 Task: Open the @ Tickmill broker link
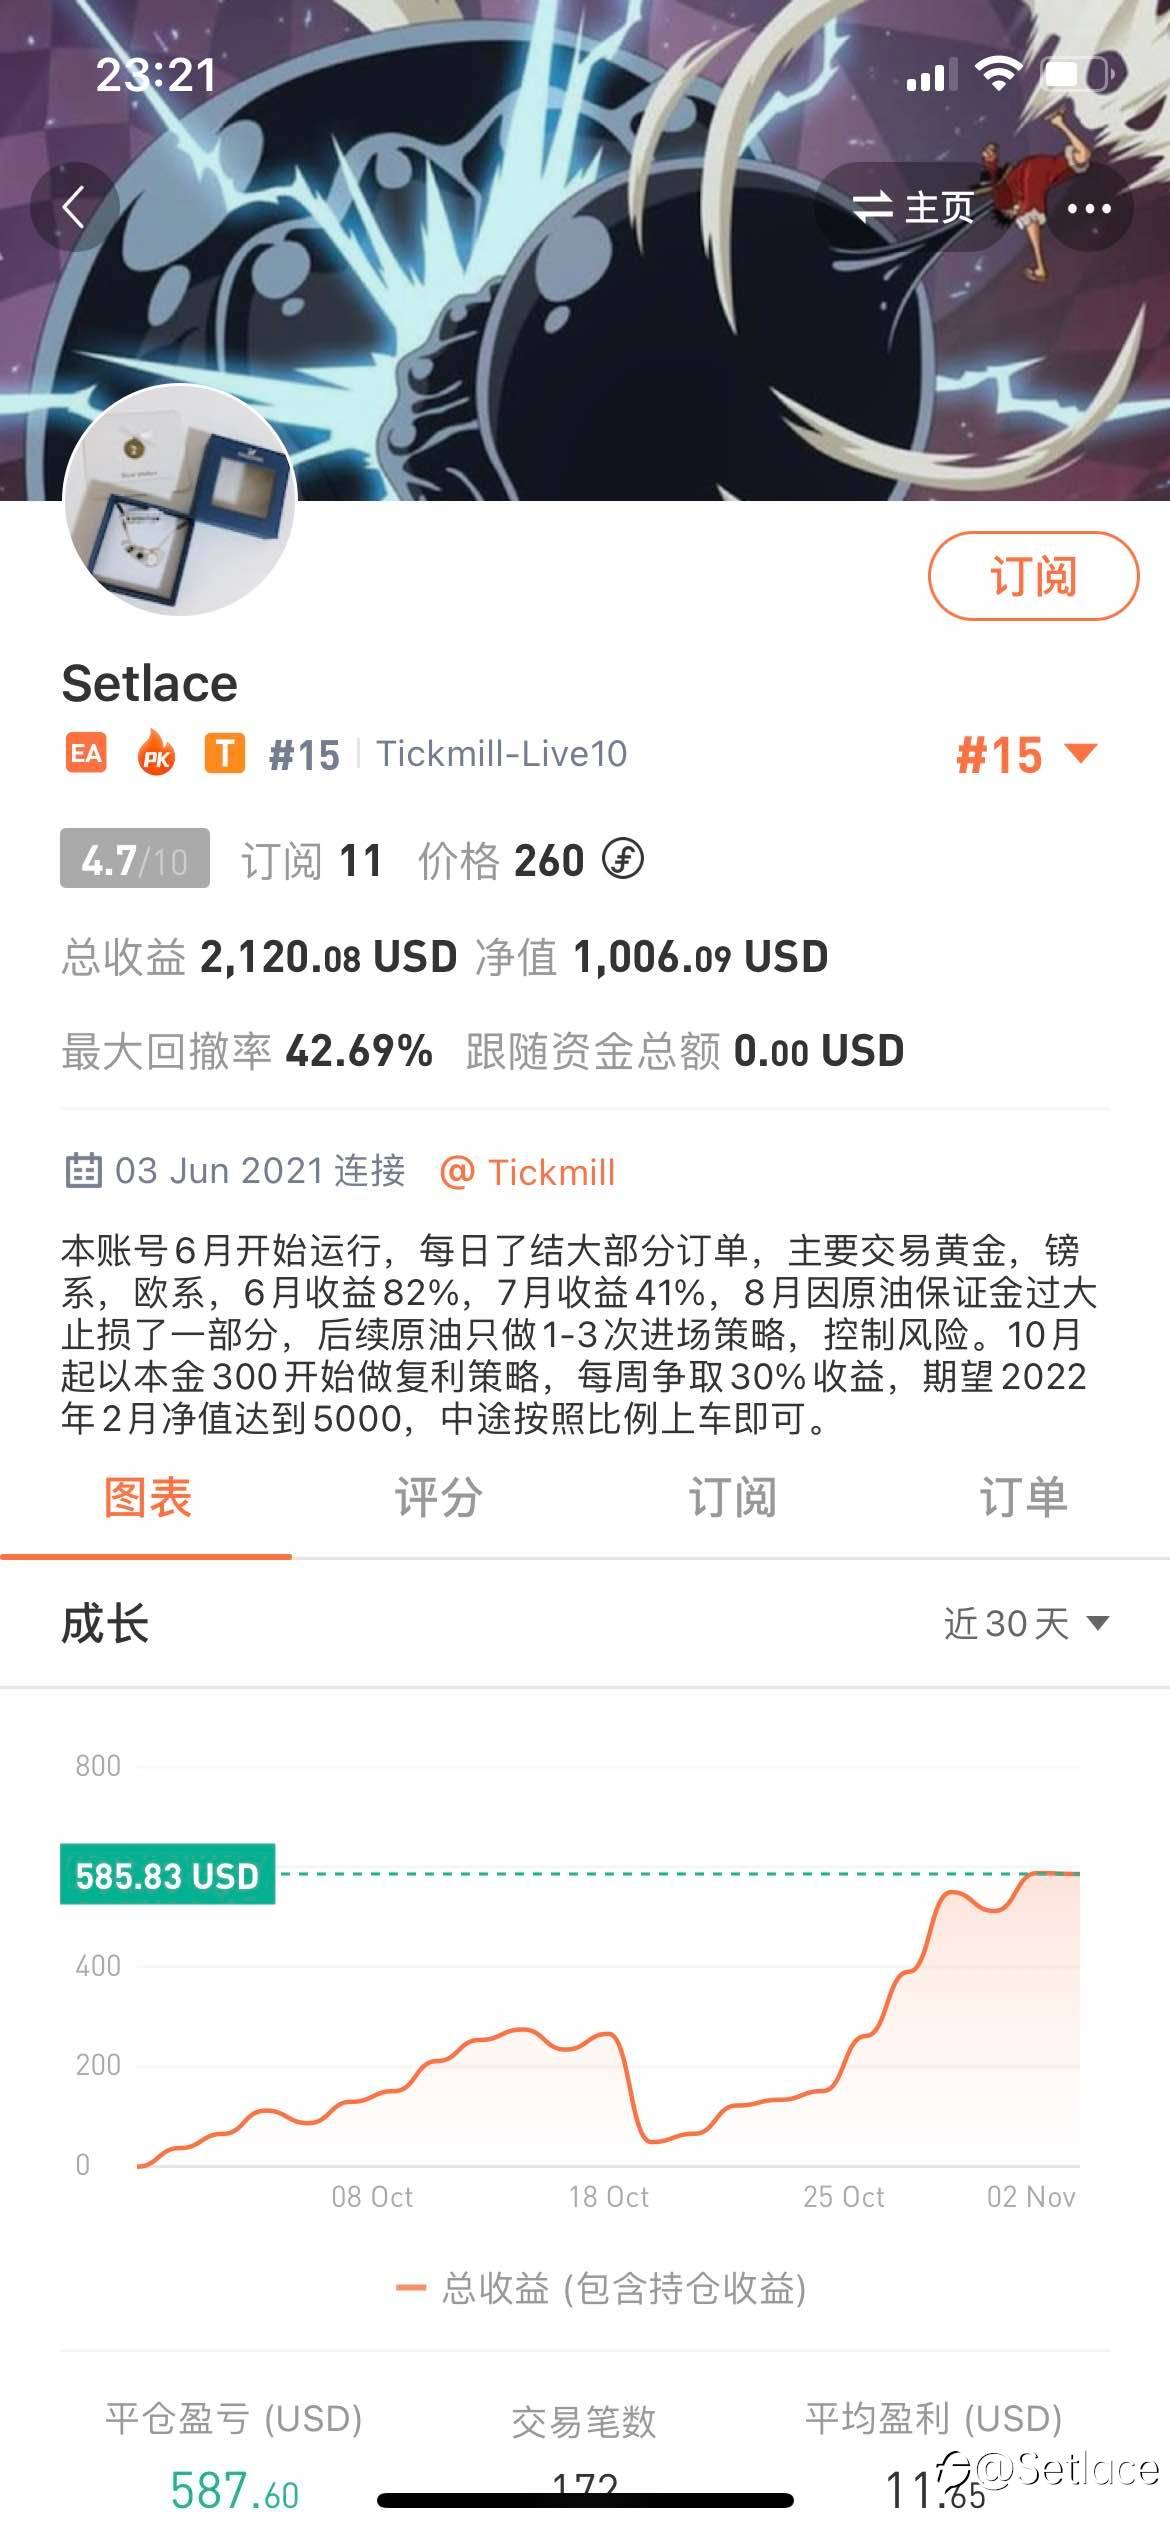[x=528, y=1171]
